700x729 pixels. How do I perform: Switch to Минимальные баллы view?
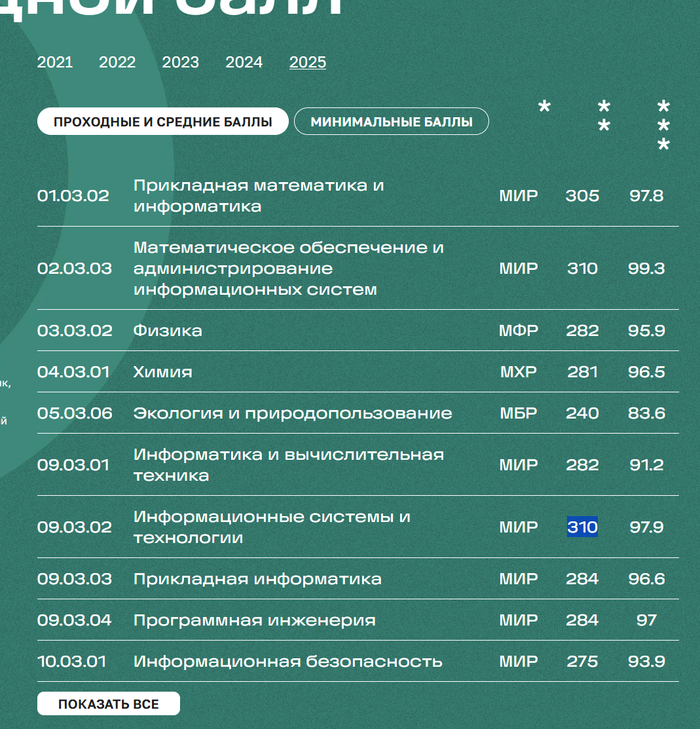point(391,122)
